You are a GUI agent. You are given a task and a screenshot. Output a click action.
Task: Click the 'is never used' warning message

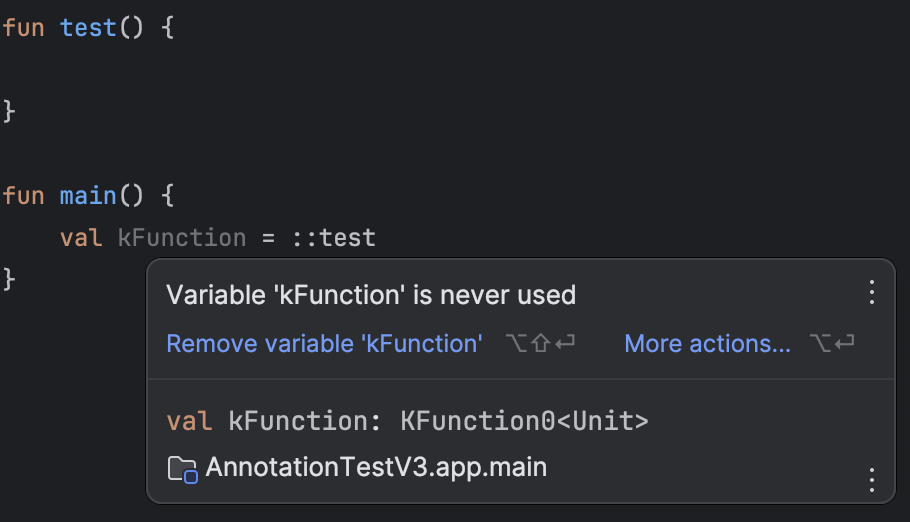click(371, 295)
